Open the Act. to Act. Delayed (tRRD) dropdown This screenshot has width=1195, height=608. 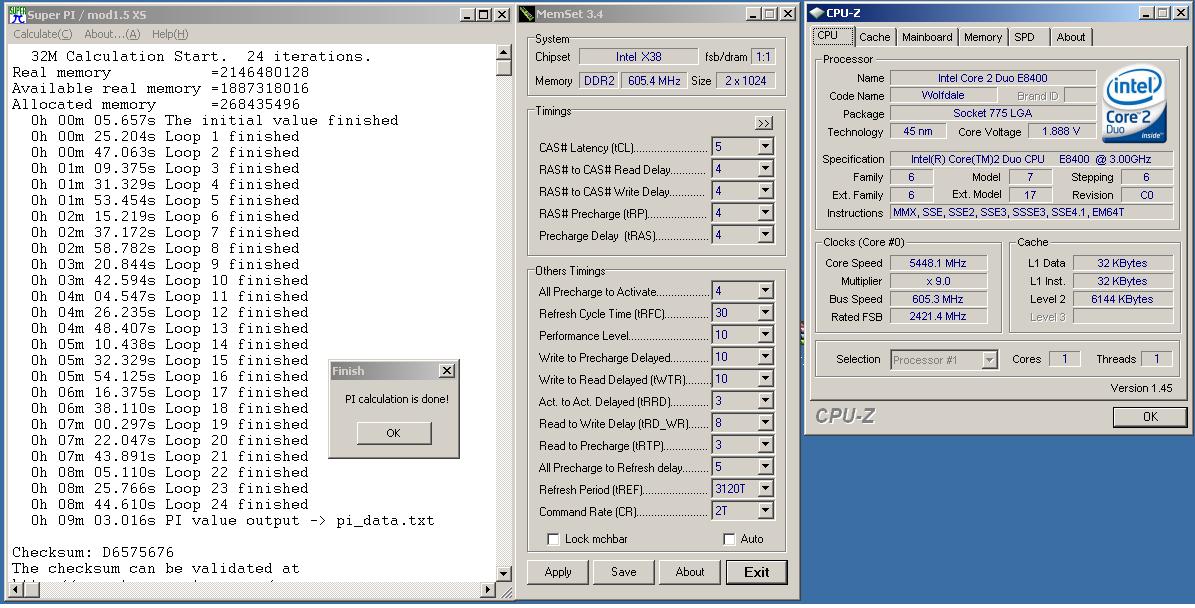point(765,401)
